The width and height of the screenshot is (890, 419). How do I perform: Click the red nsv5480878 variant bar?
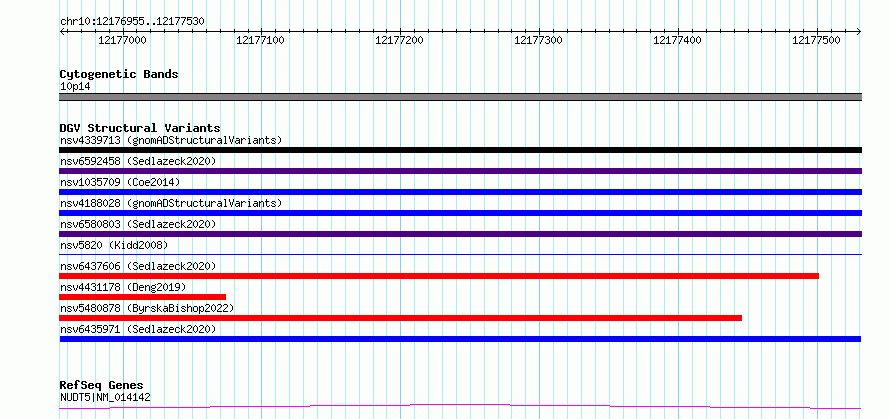[x=401, y=318]
